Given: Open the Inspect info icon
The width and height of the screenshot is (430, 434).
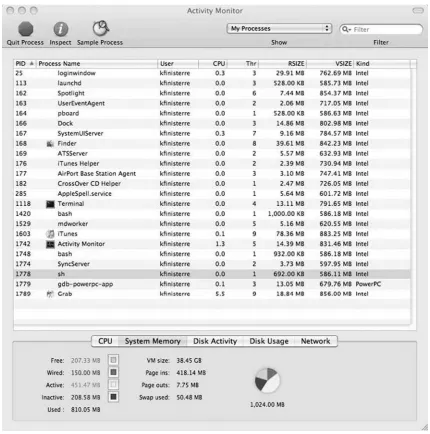Looking at the screenshot, I should [x=60, y=29].
